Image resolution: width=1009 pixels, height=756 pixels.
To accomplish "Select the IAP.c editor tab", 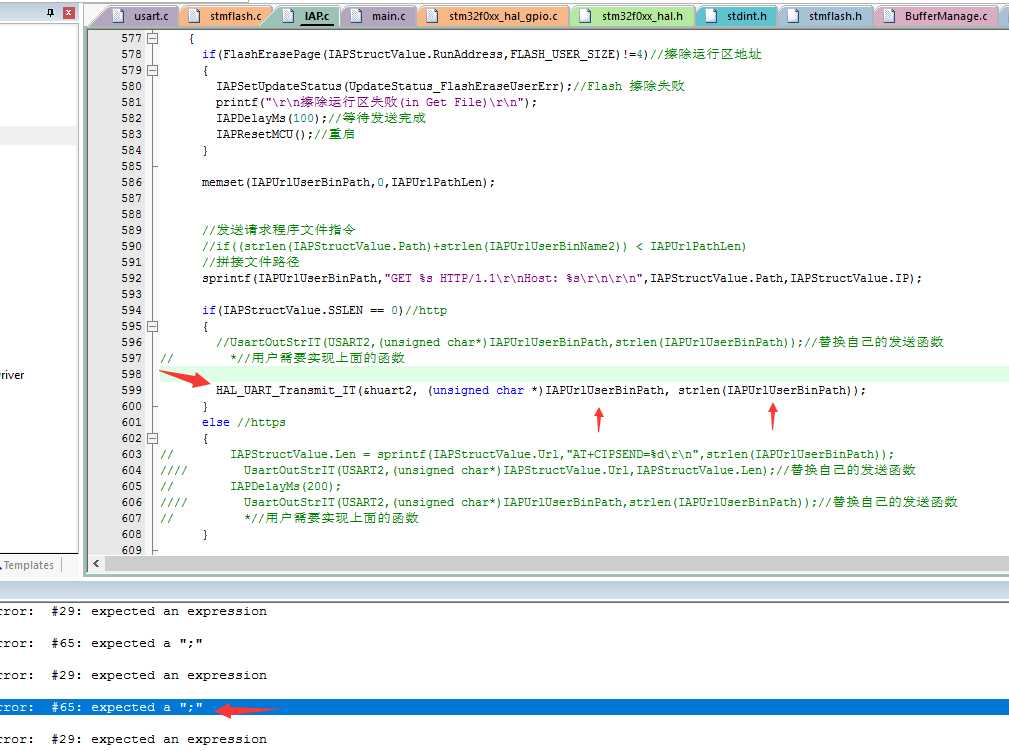I will 317,16.
